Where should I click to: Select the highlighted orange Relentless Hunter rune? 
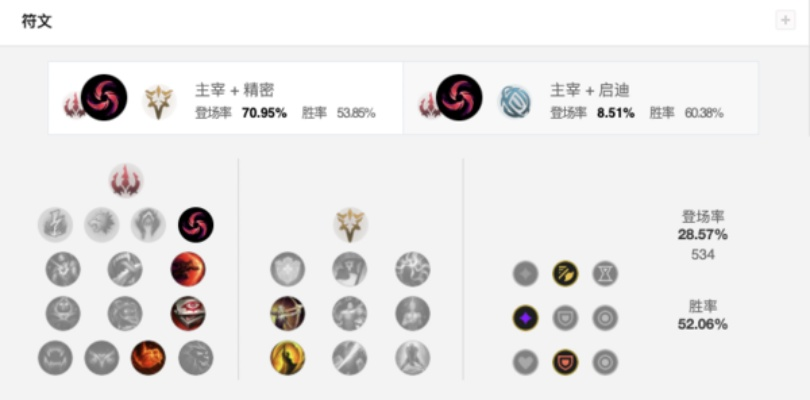[148, 358]
